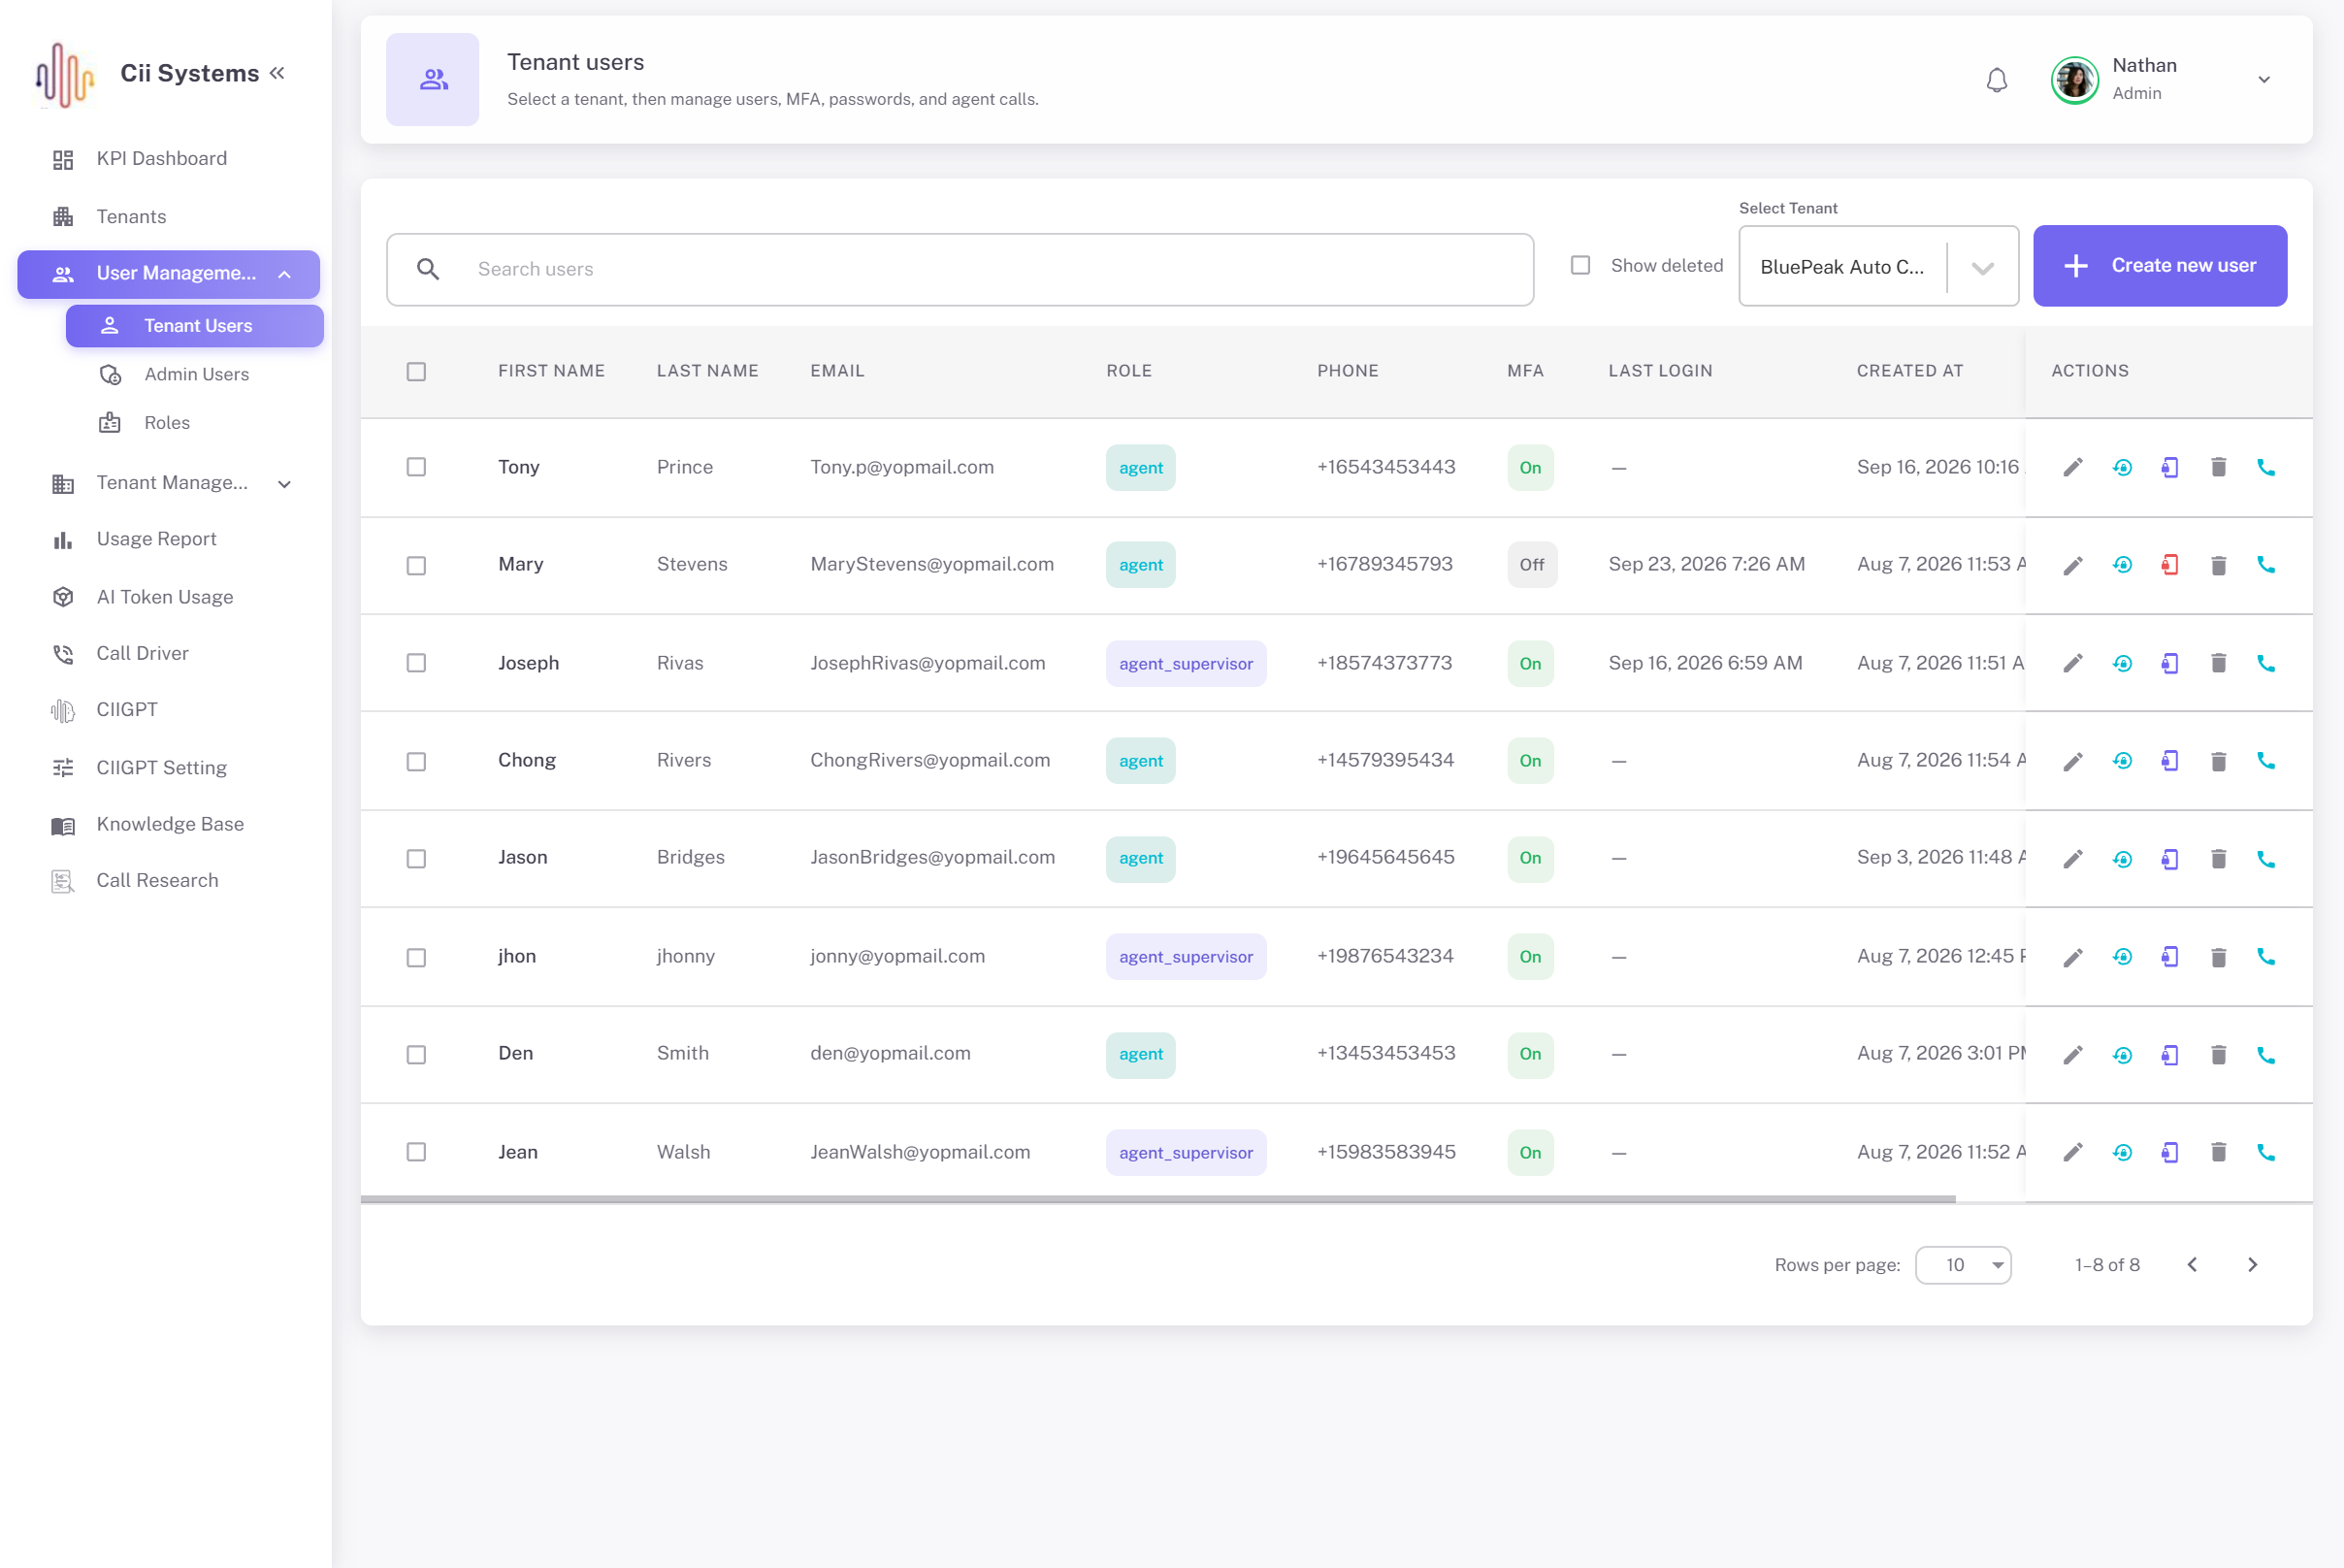Select the checkbox for Mary Stevens
Viewport: 2344px width, 1568px height.
tap(416, 565)
